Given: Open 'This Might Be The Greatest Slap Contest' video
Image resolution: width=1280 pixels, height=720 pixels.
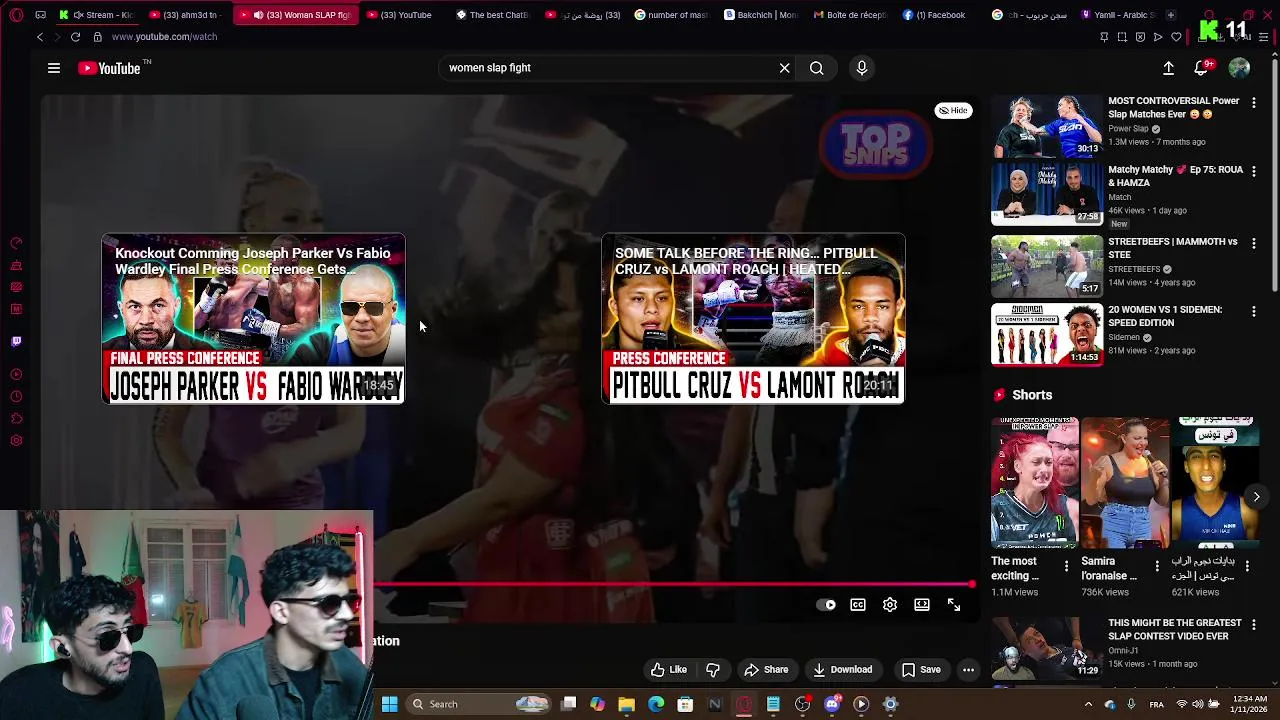Looking at the screenshot, I should (1047, 647).
